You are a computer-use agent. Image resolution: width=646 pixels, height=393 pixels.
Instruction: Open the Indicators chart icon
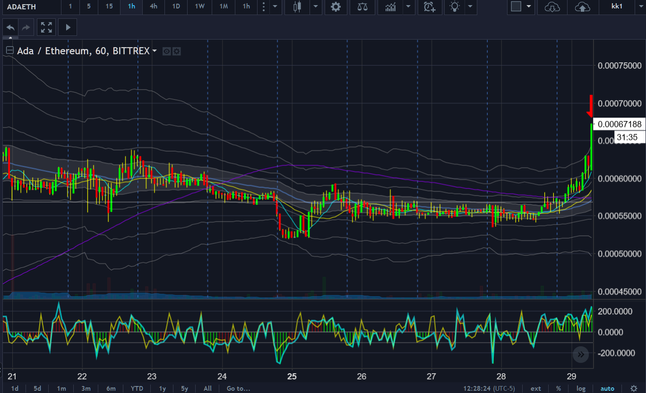(x=390, y=7)
